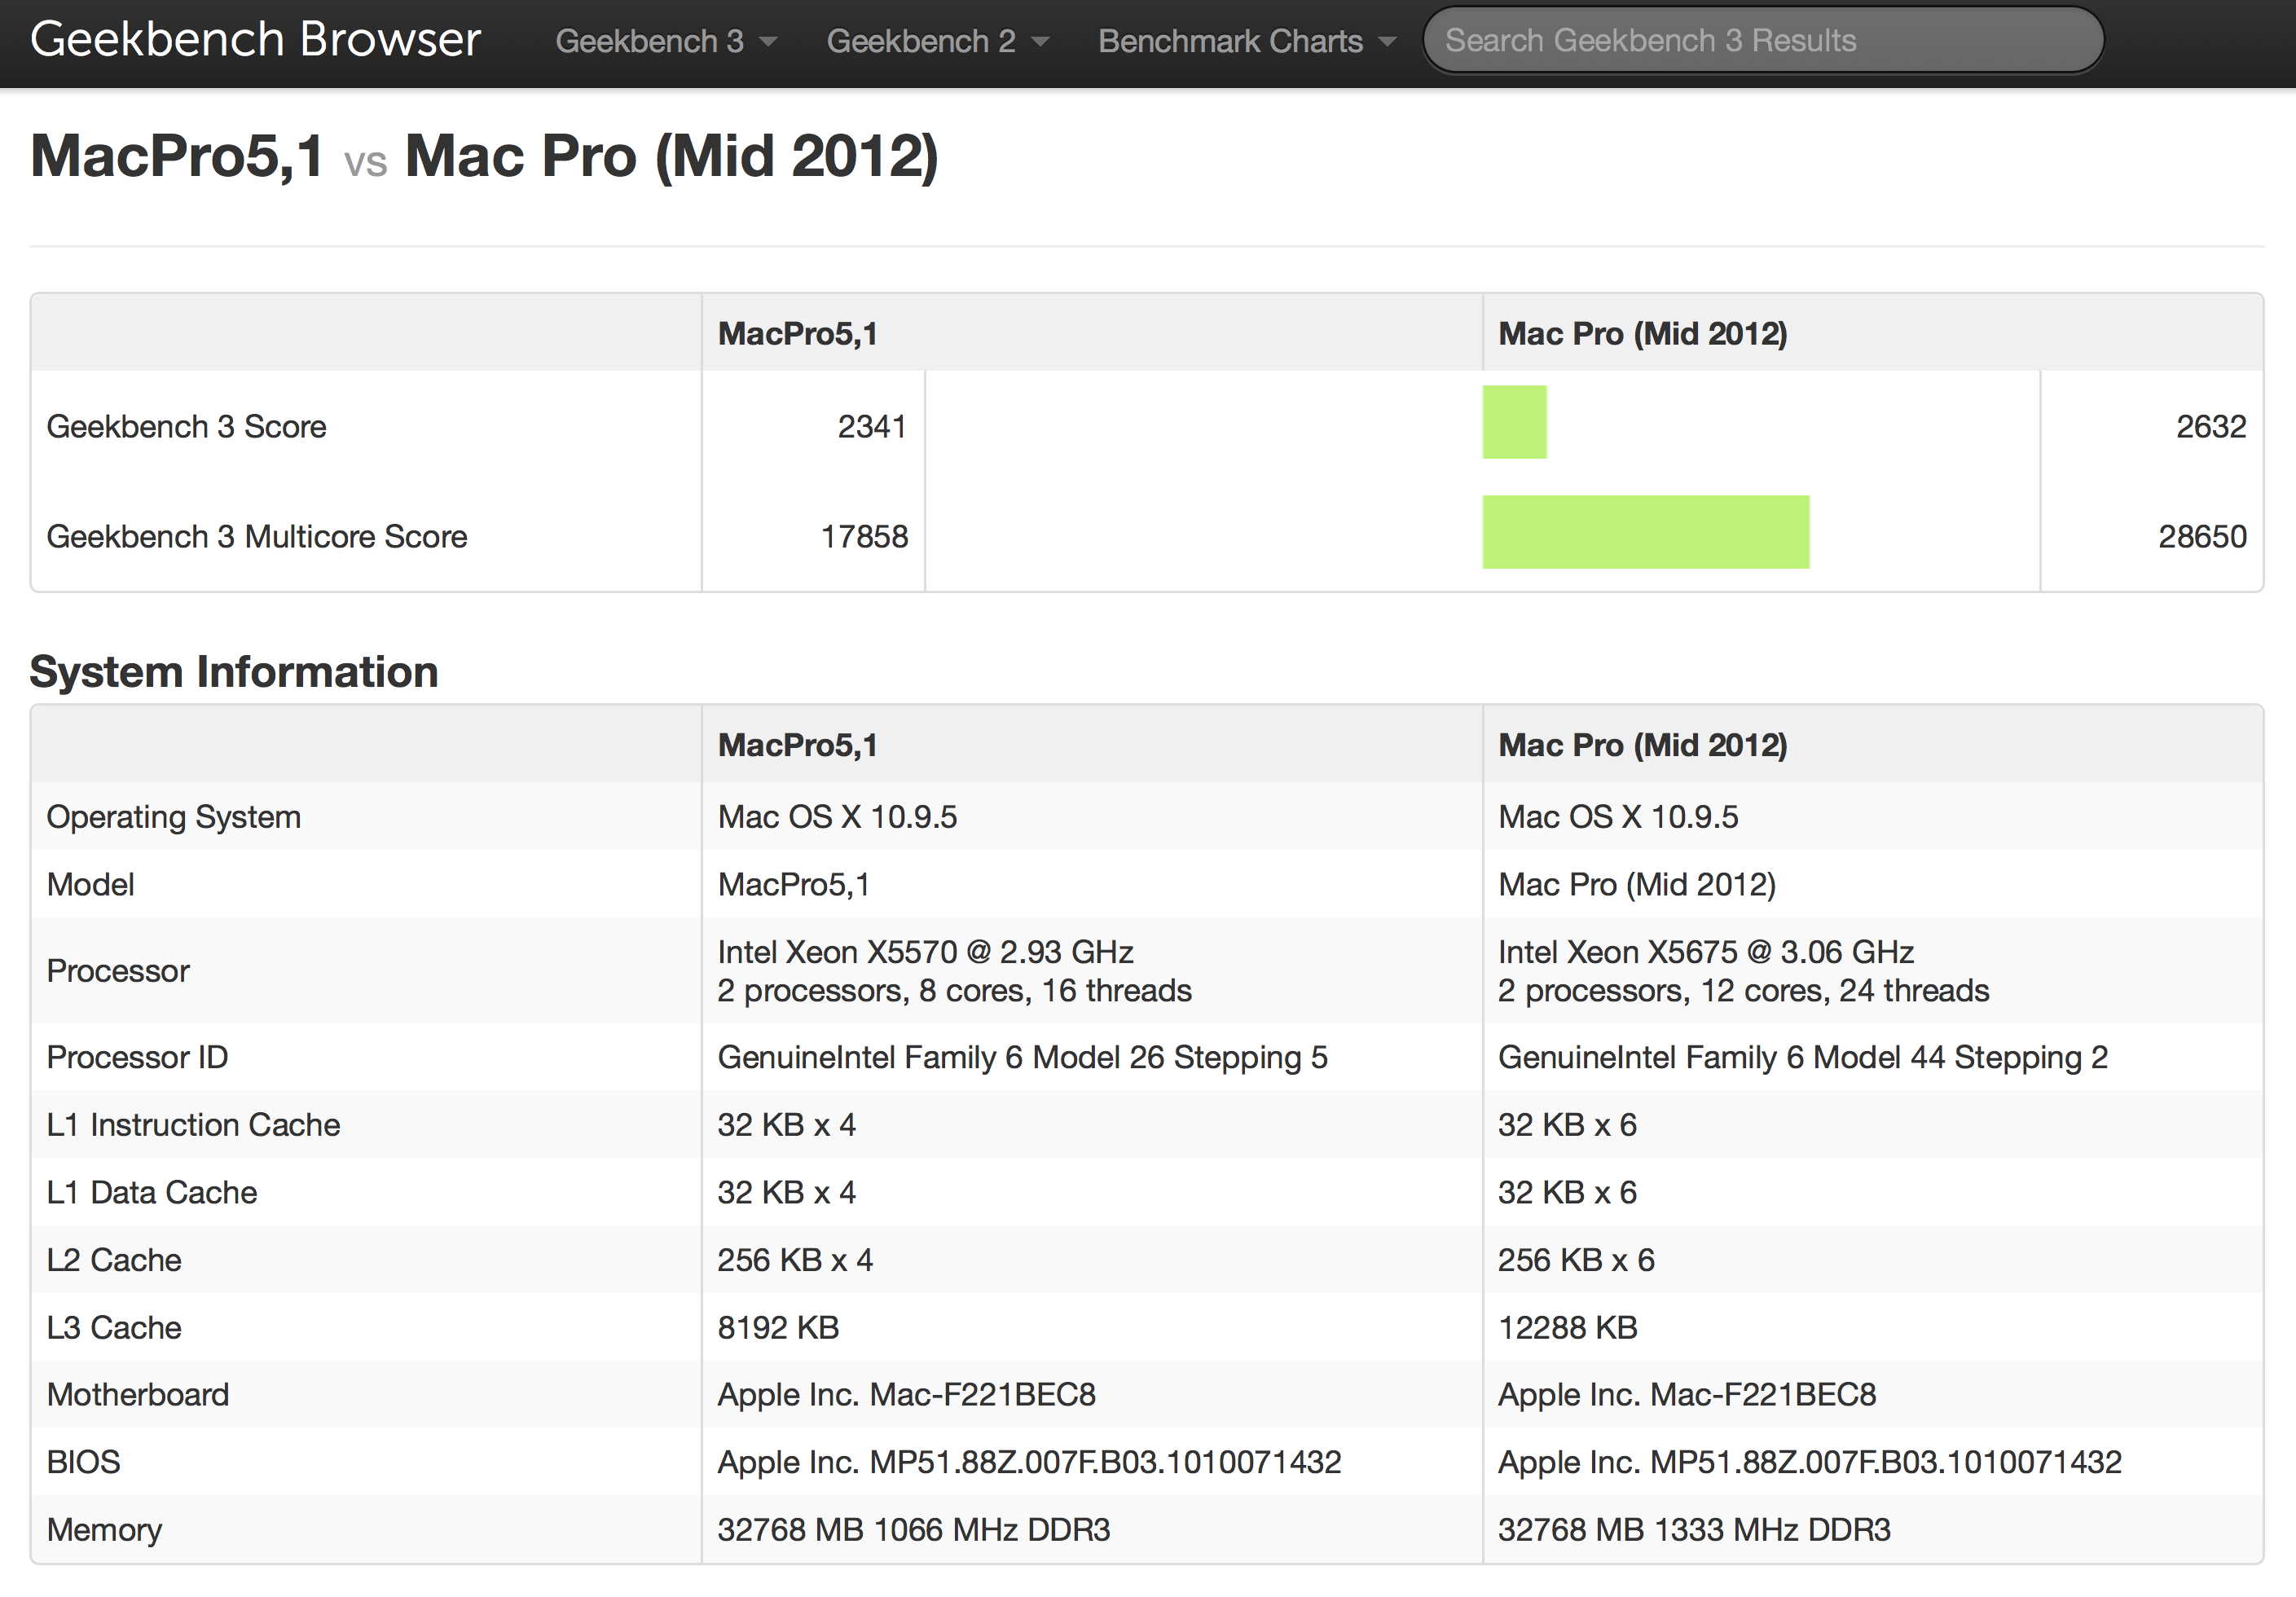Click the L3 Cache row label

tap(114, 1327)
